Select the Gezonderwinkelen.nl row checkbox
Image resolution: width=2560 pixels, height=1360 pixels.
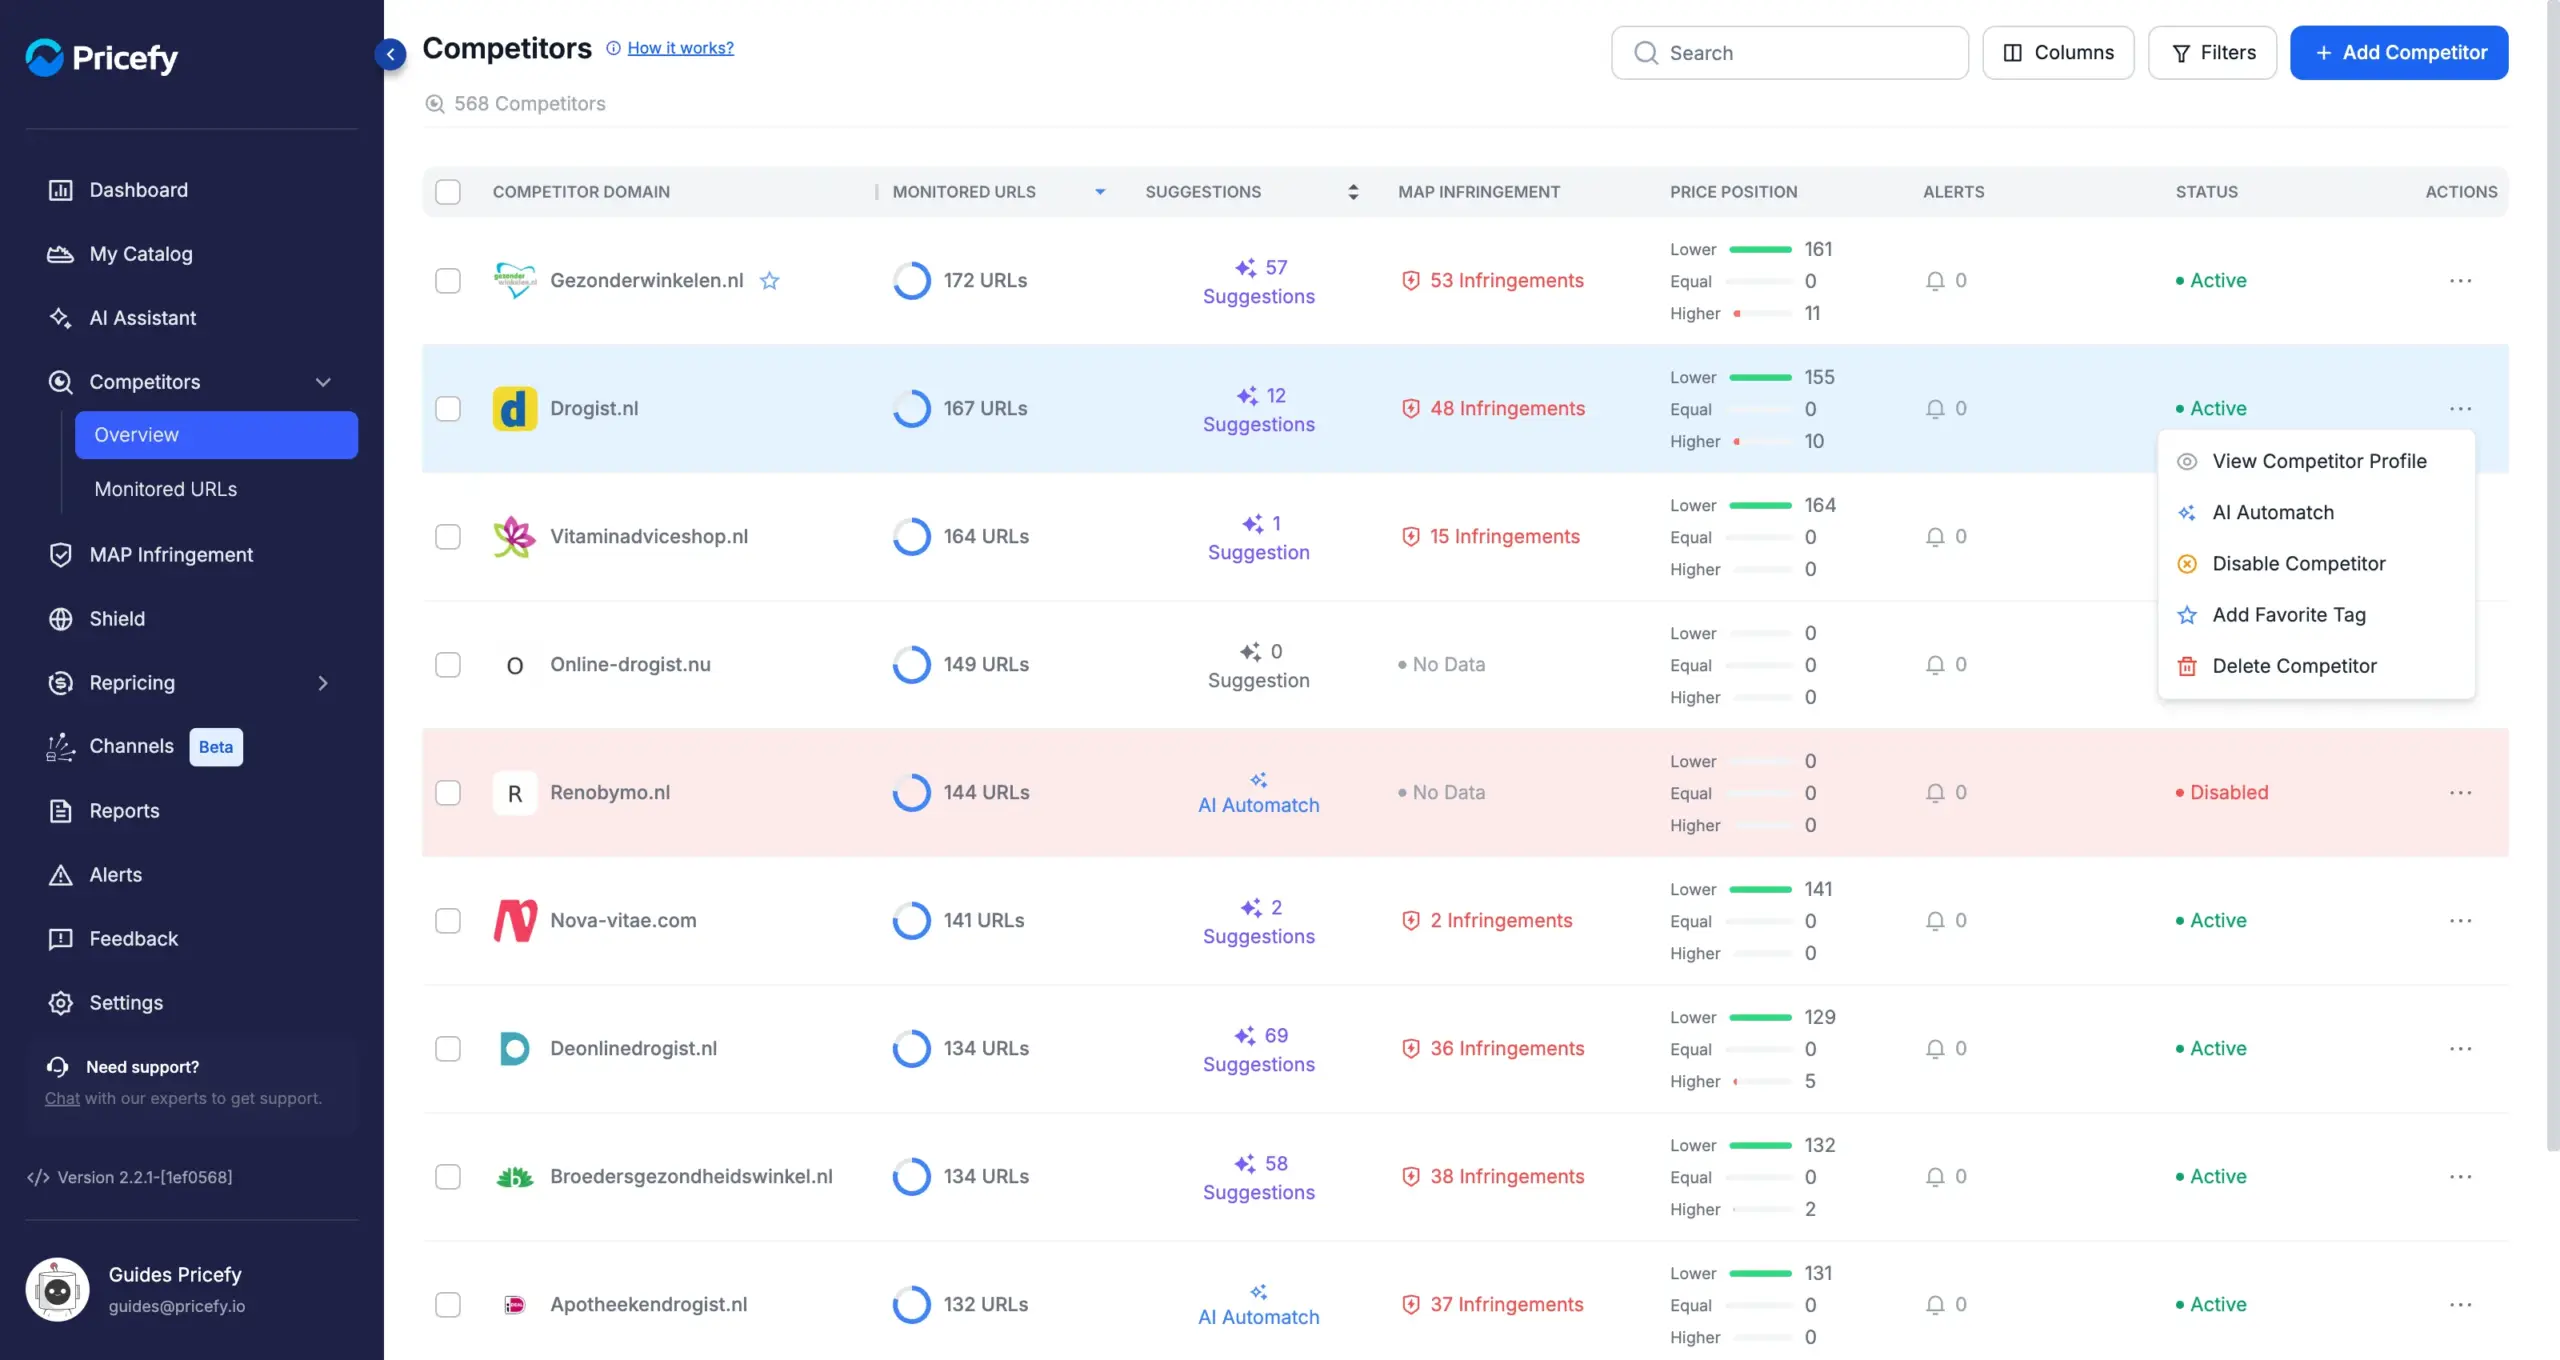click(448, 281)
